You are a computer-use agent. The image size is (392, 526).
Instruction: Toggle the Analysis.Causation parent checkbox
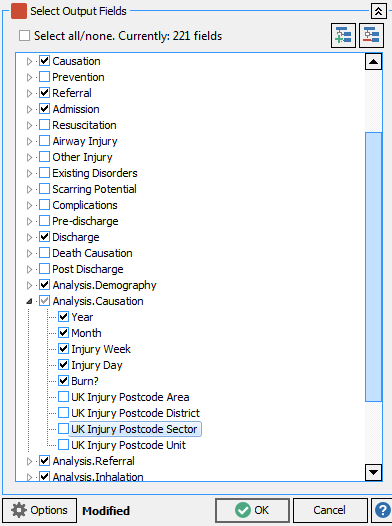pos(45,301)
